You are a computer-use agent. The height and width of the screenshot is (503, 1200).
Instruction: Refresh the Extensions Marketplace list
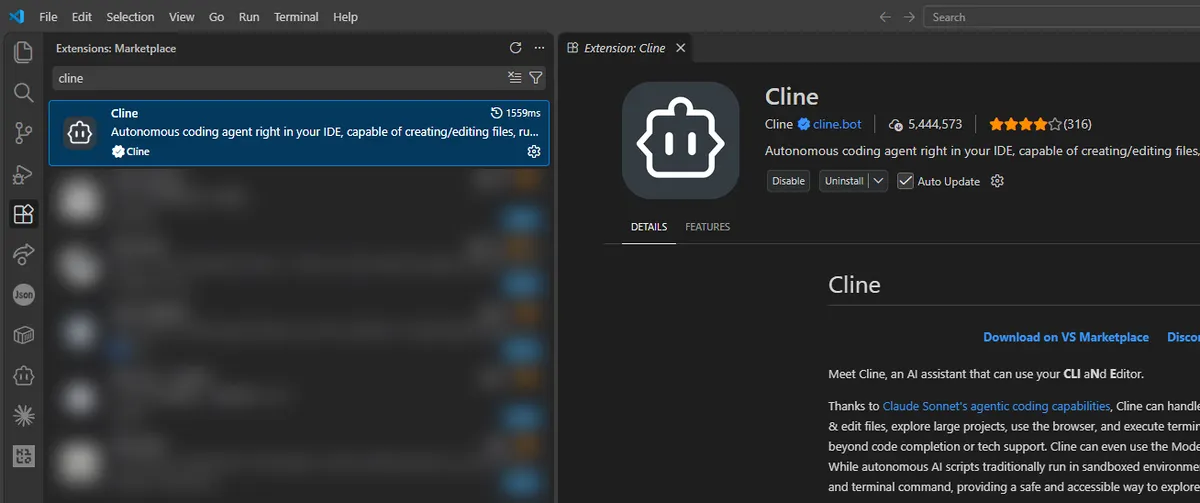click(516, 48)
